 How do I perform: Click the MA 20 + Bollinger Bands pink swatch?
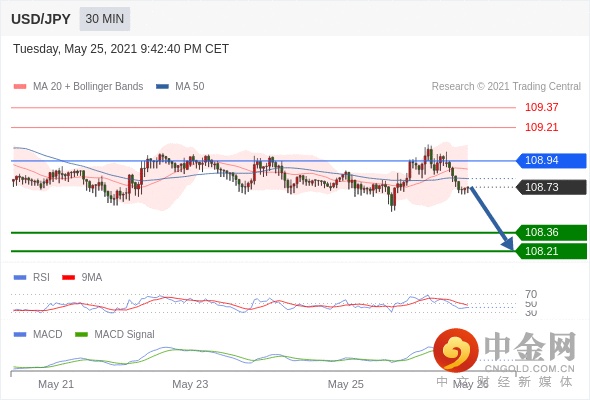pos(20,87)
